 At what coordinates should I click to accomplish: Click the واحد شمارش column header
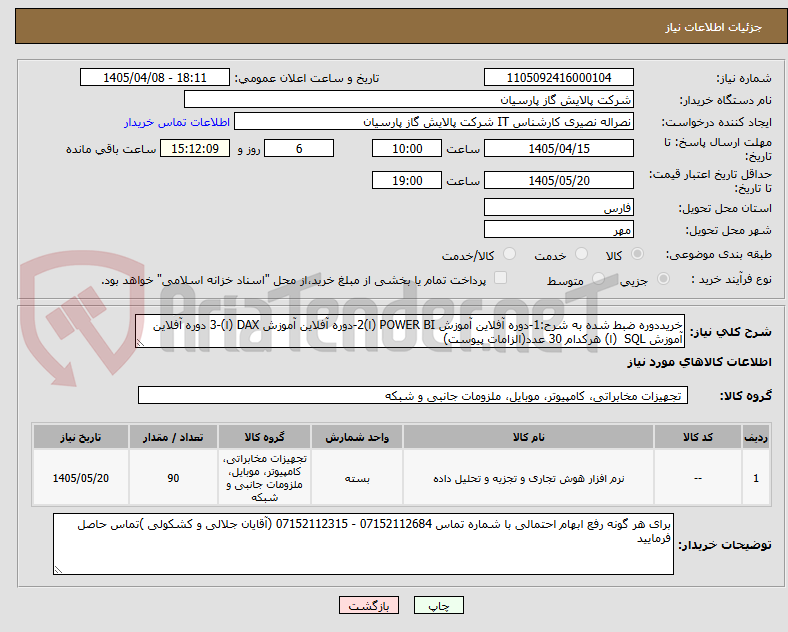[x=357, y=437]
